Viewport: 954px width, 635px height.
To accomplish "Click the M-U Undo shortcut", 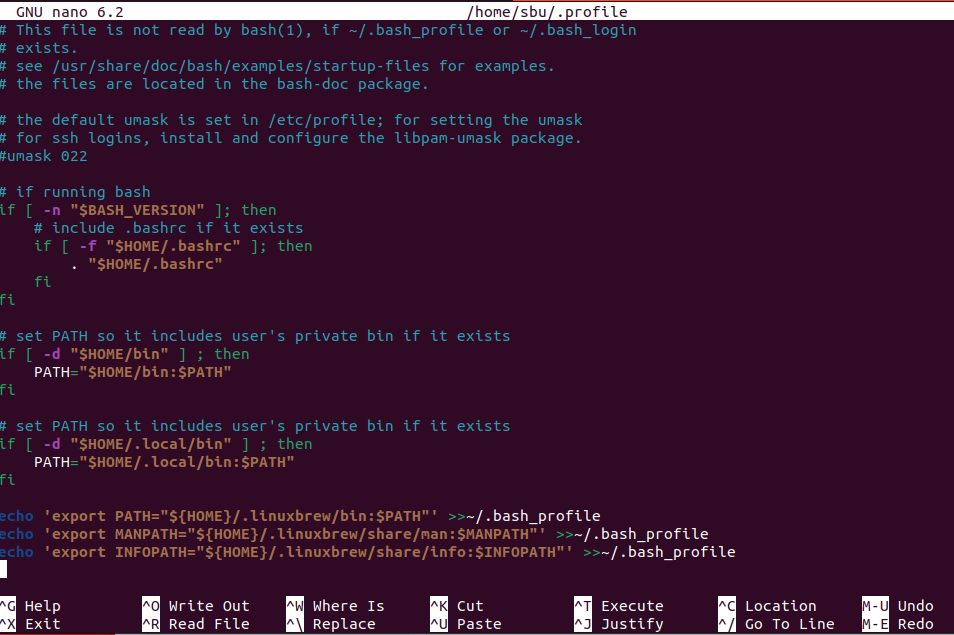I will (x=898, y=606).
